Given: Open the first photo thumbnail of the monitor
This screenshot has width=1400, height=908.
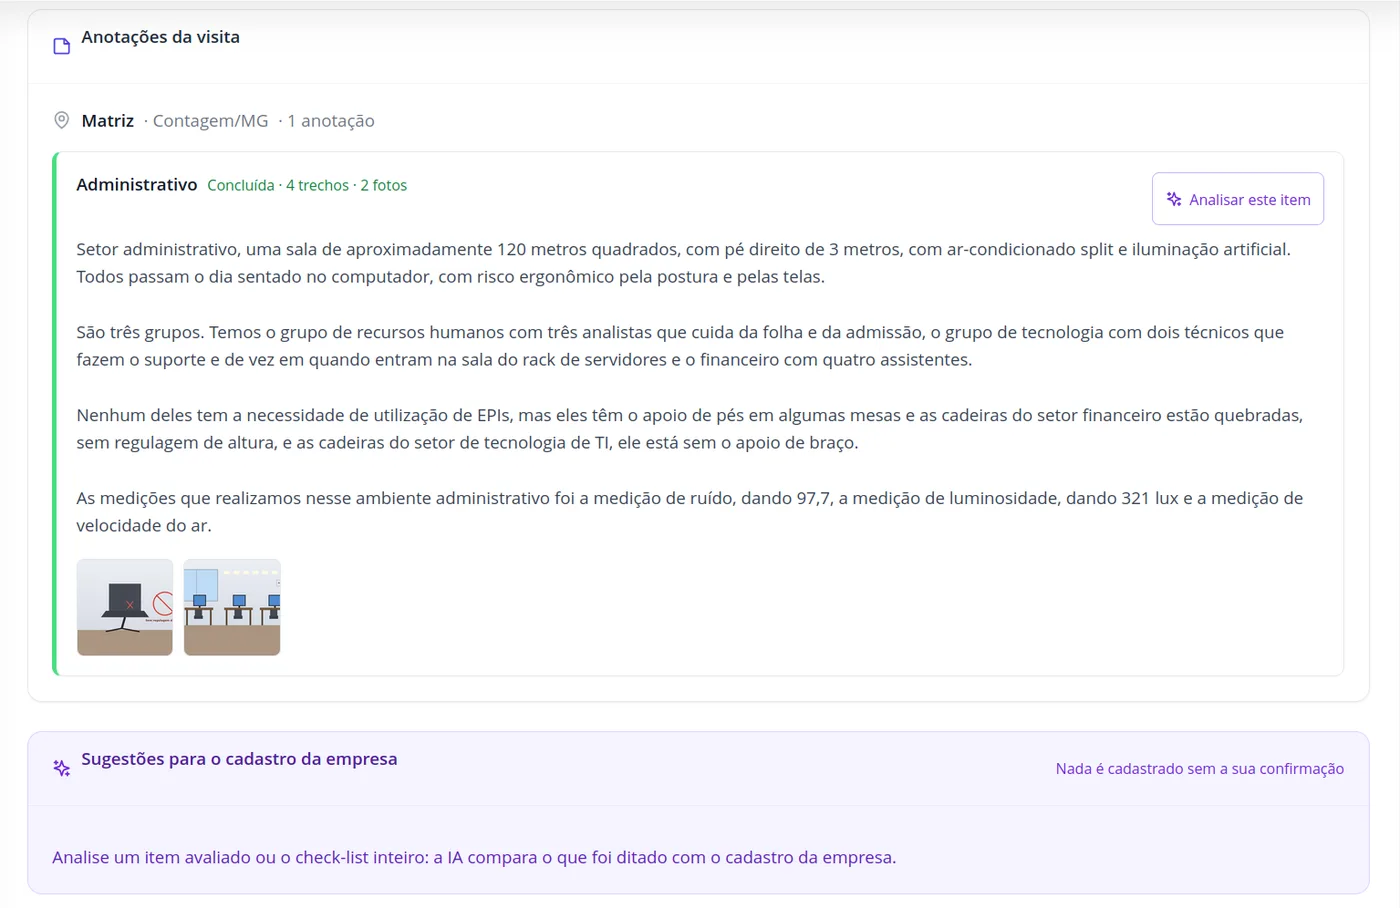Looking at the screenshot, I should tap(125, 607).
